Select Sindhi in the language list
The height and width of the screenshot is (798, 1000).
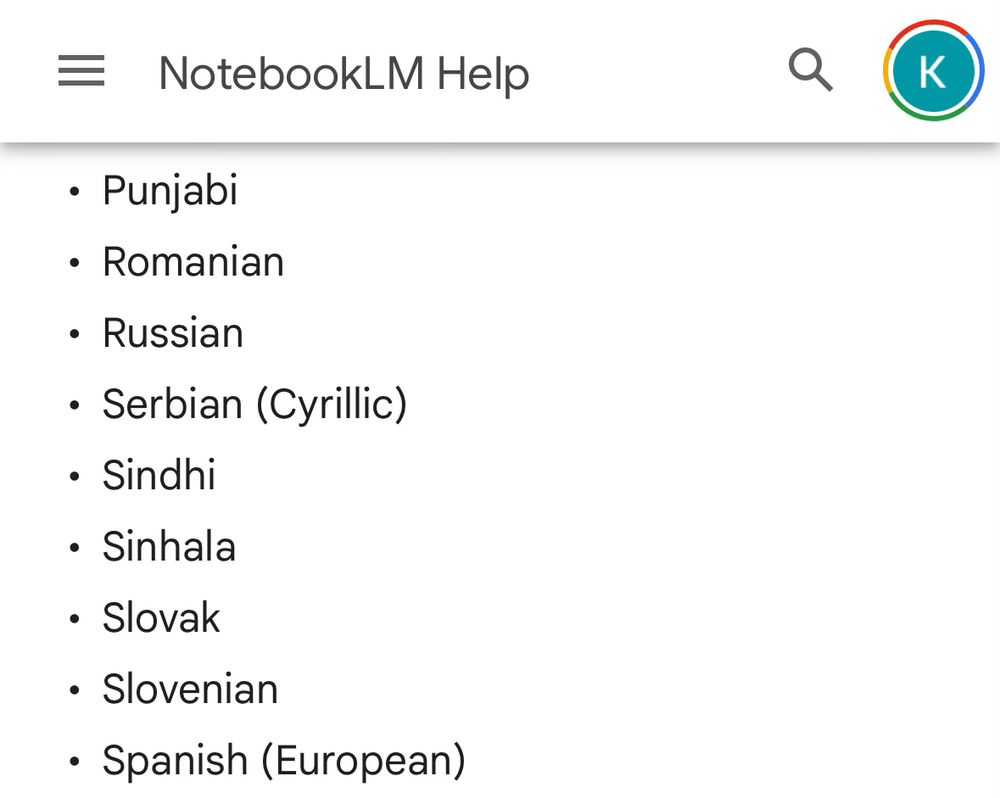tap(159, 475)
